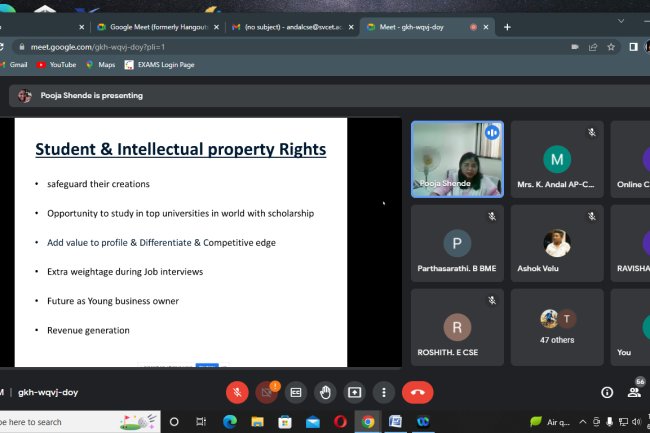Click the volume speaker tray icon
The width and height of the screenshot is (650, 433).
pos(637,422)
